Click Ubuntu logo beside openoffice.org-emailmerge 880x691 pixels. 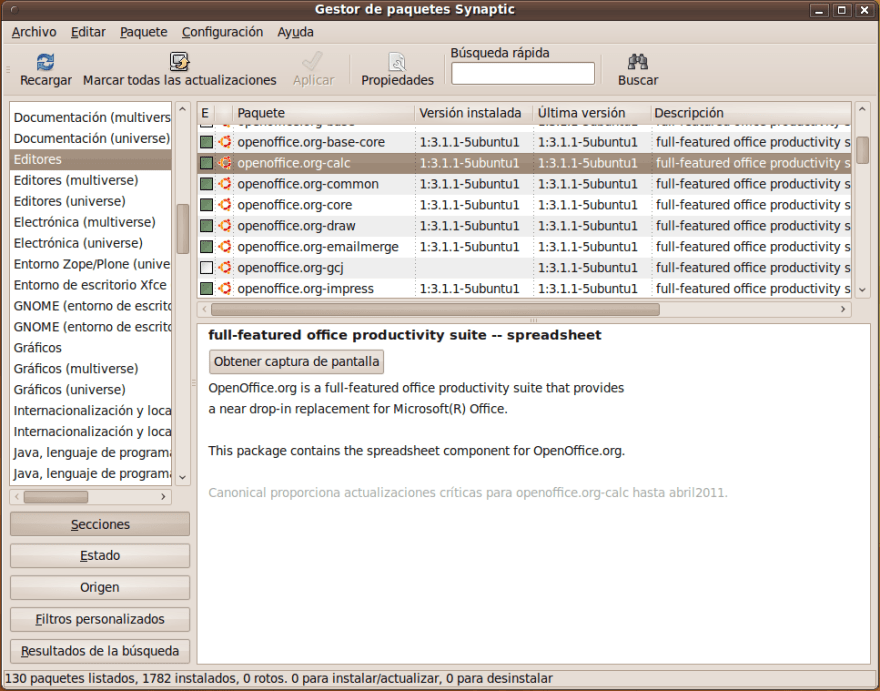(x=224, y=246)
